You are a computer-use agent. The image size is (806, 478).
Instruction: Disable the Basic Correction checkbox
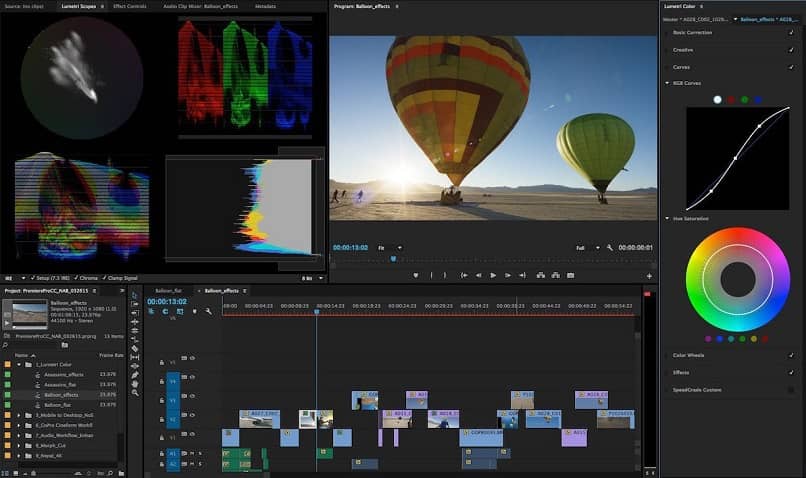point(792,33)
